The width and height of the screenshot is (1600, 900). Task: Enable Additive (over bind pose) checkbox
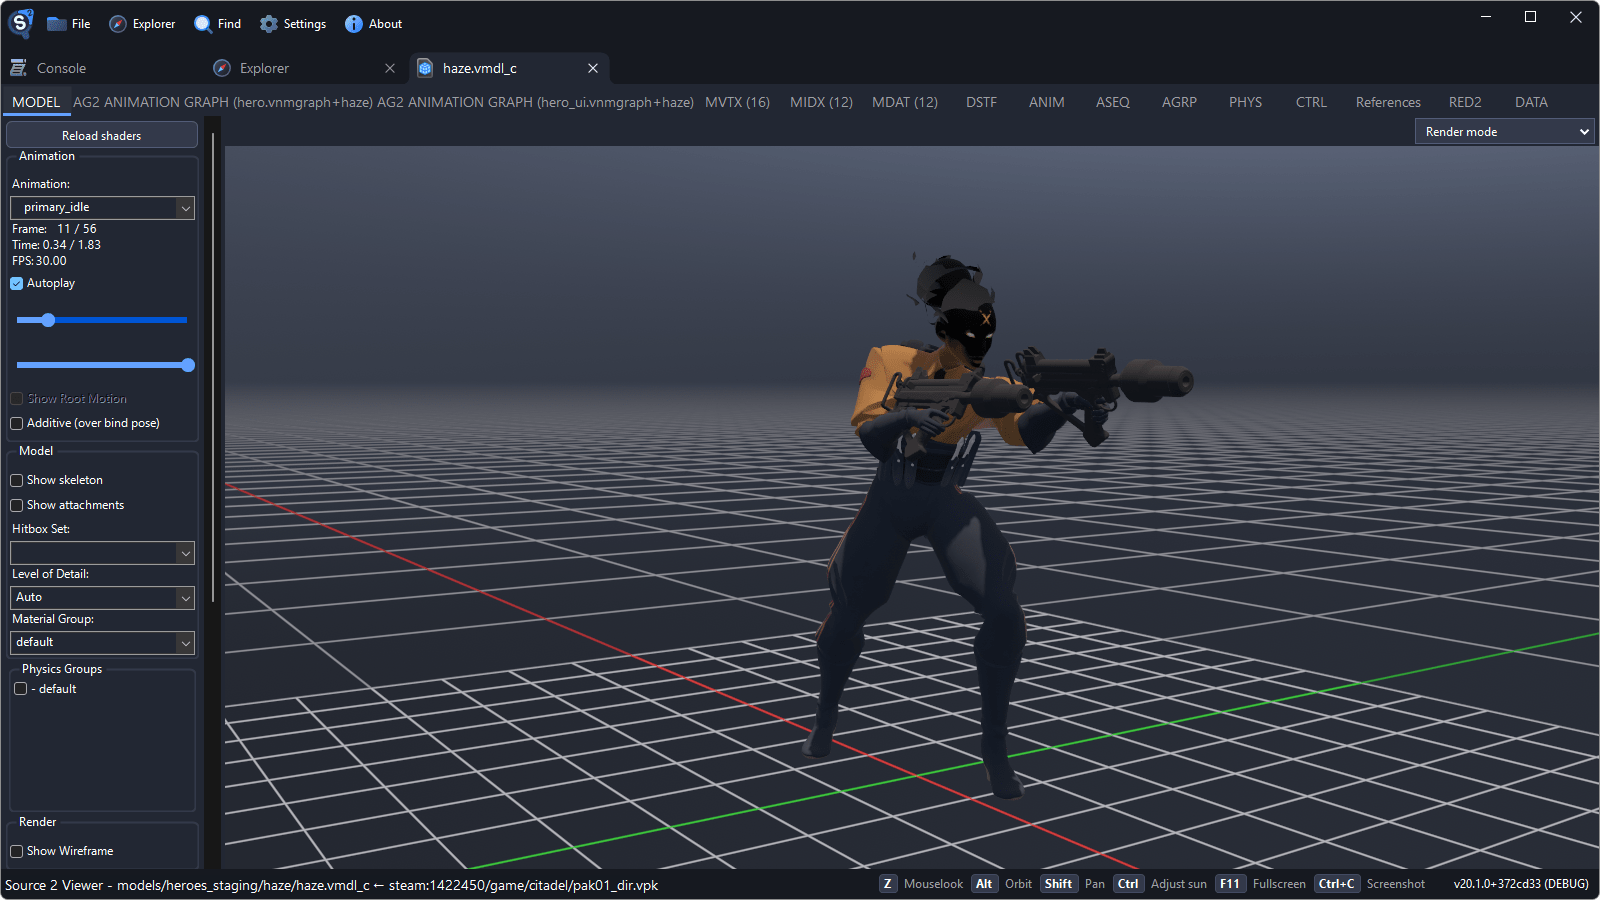[17, 424]
